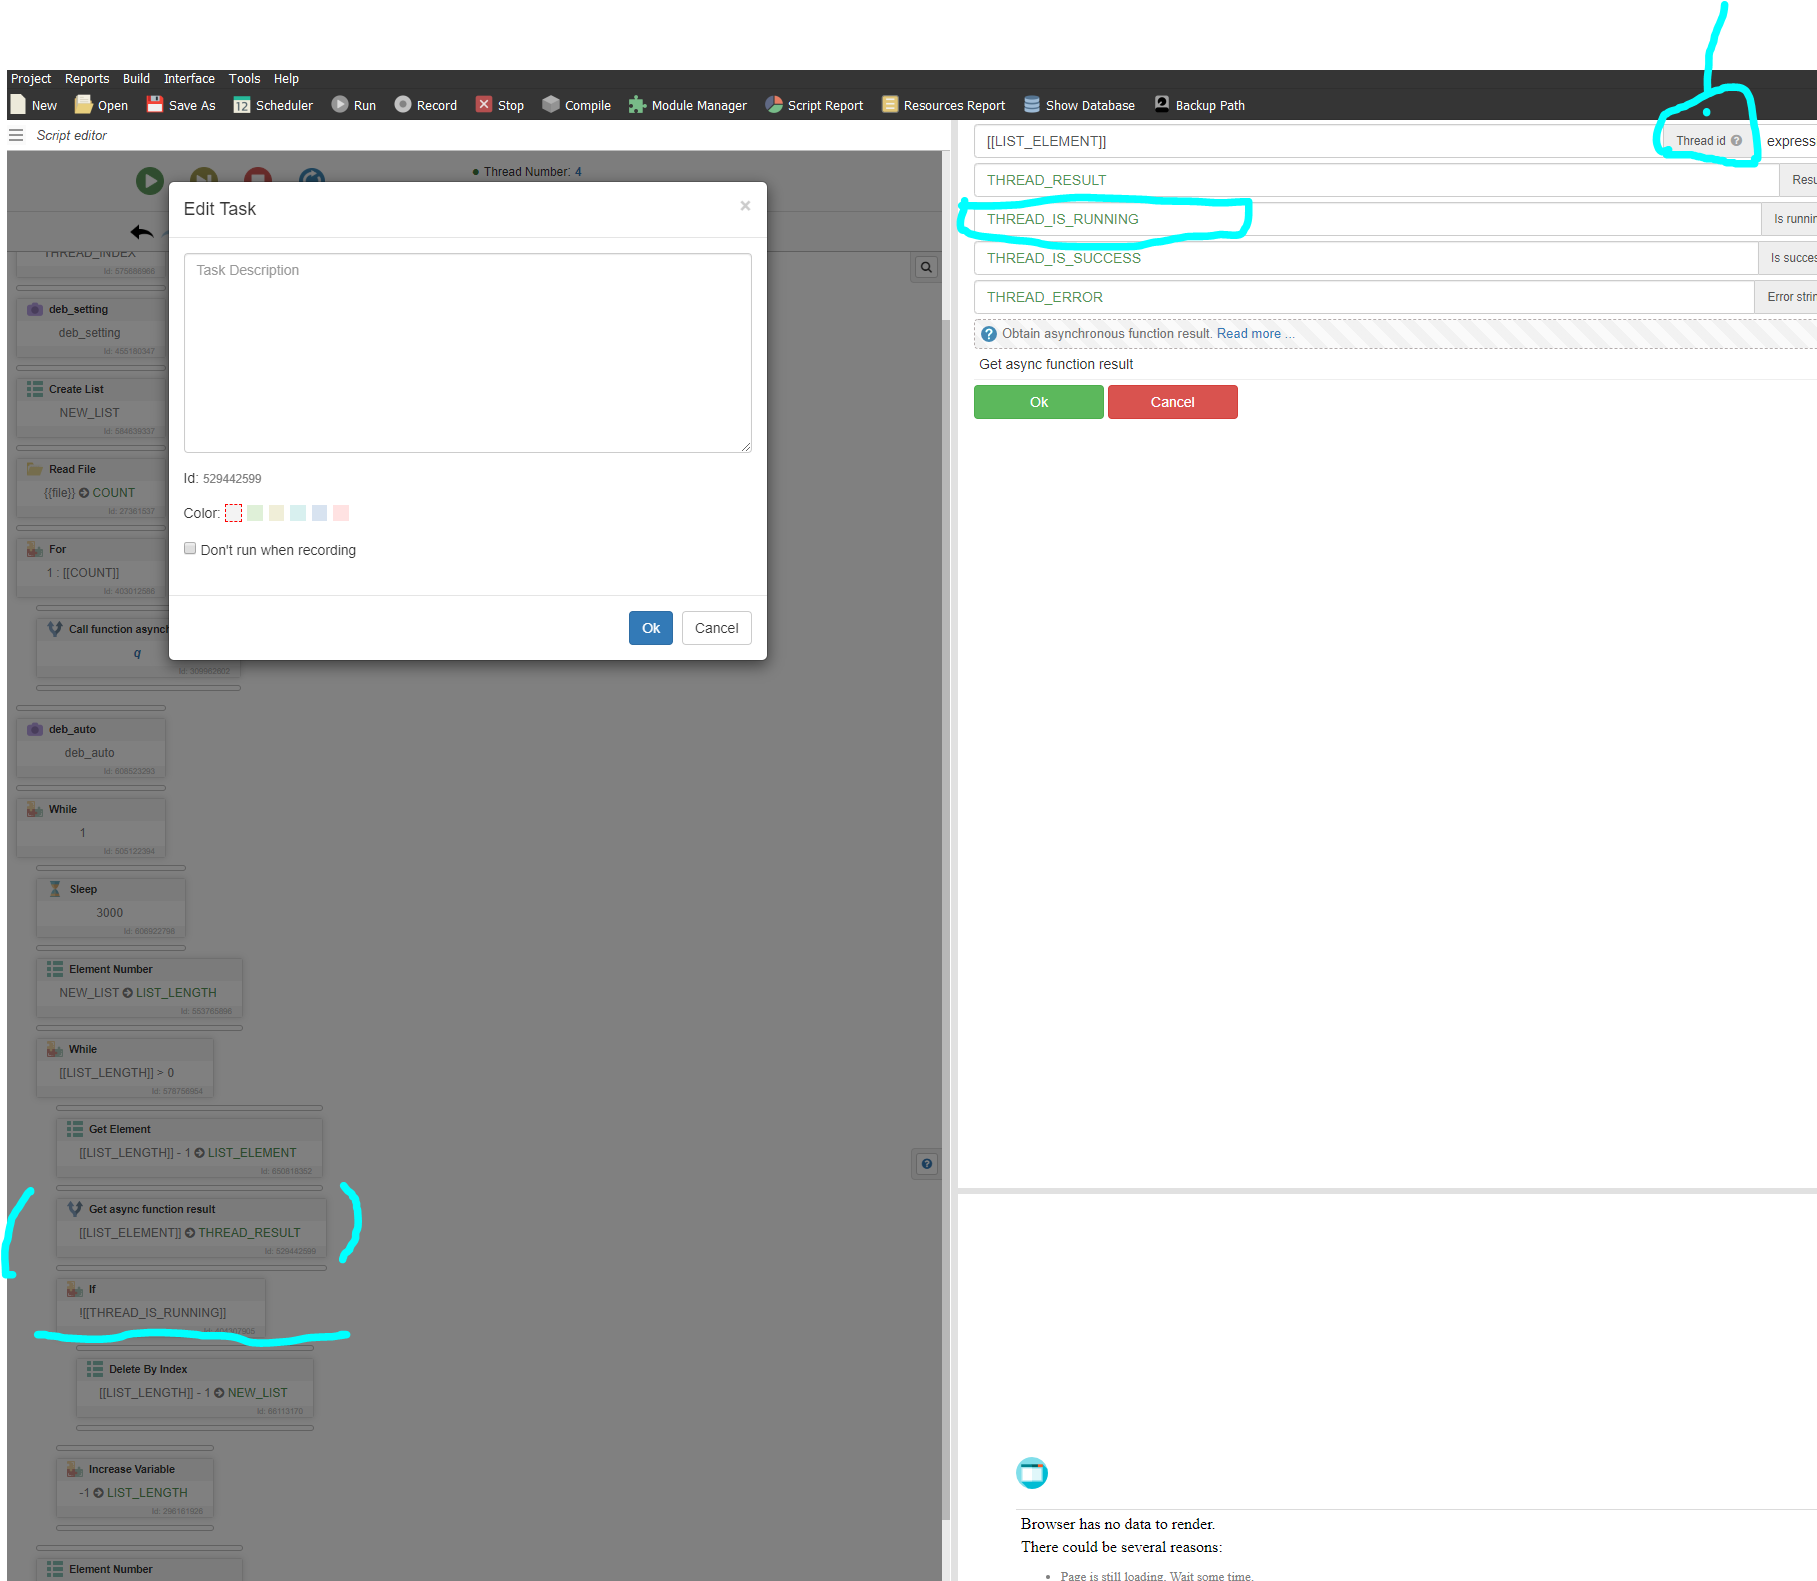
Task: Click the red Cancel button in right panel
Action: 1172,402
